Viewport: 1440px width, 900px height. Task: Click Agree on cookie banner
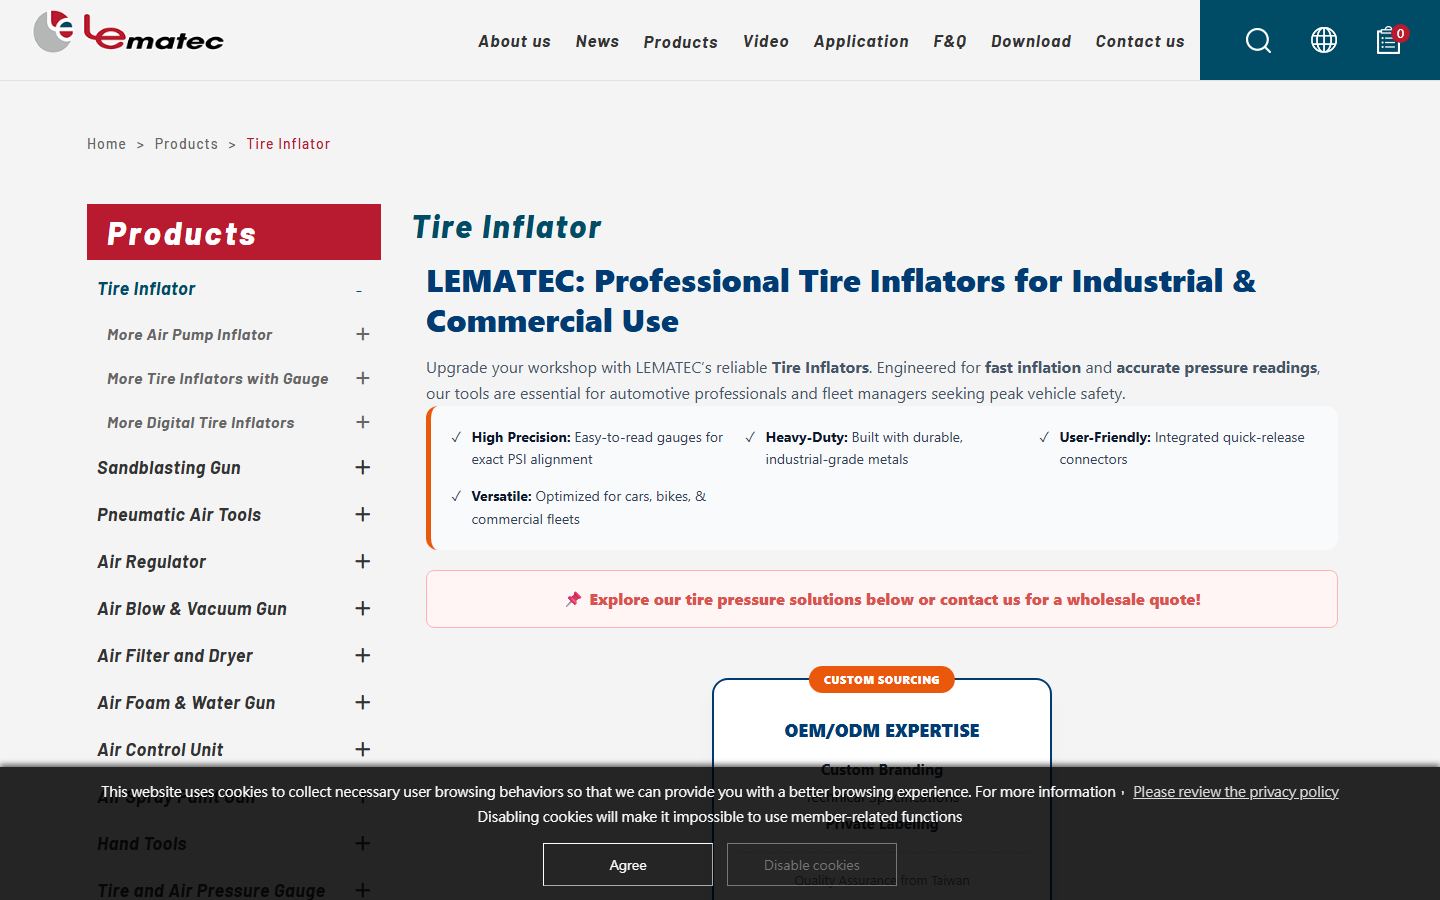(628, 865)
